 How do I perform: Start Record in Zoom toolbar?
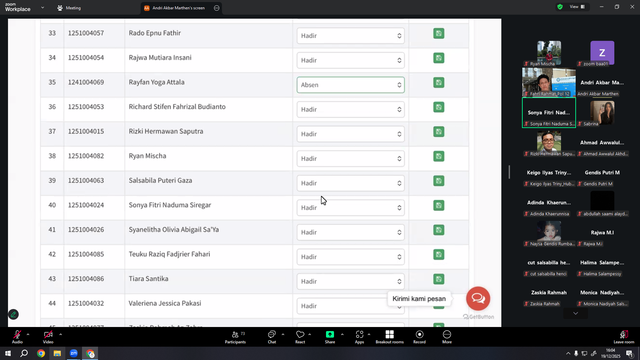pos(419,337)
